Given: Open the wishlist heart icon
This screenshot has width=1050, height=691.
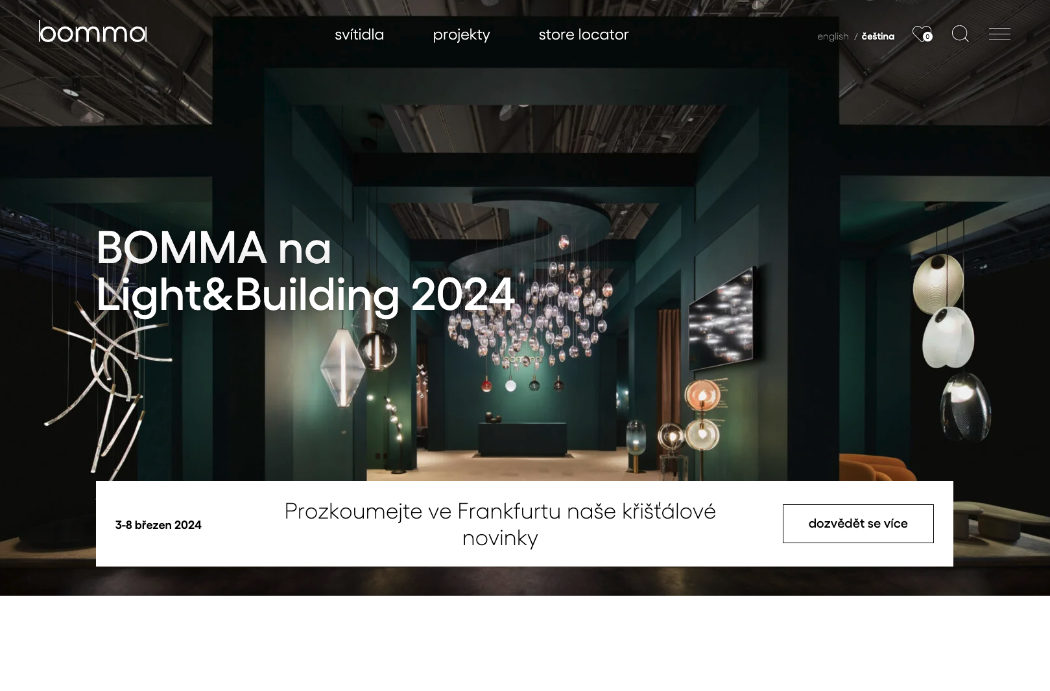Looking at the screenshot, I should tap(920, 33).
